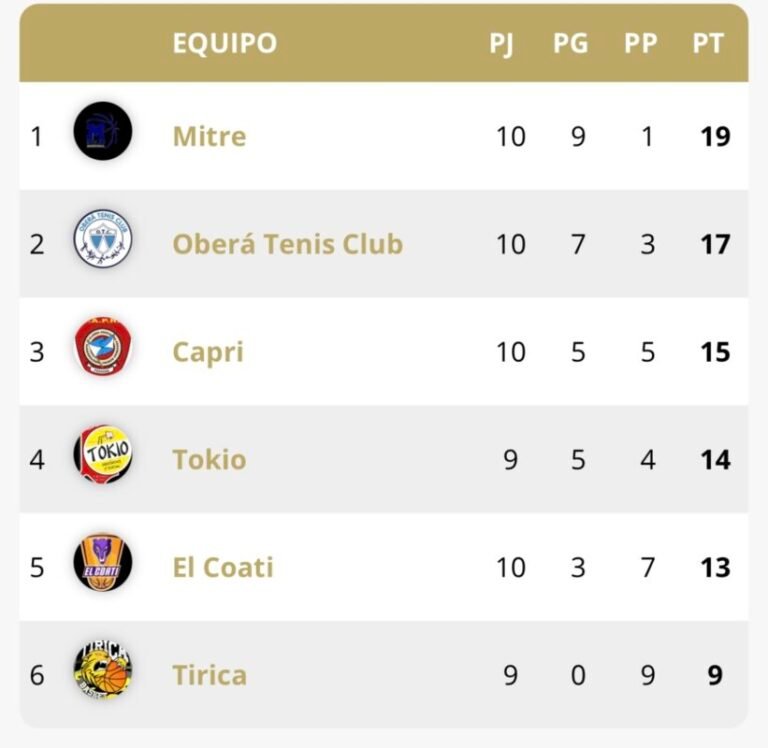Image resolution: width=768 pixels, height=748 pixels.
Task: Sort by the PJ column header
Action: click(501, 44)
